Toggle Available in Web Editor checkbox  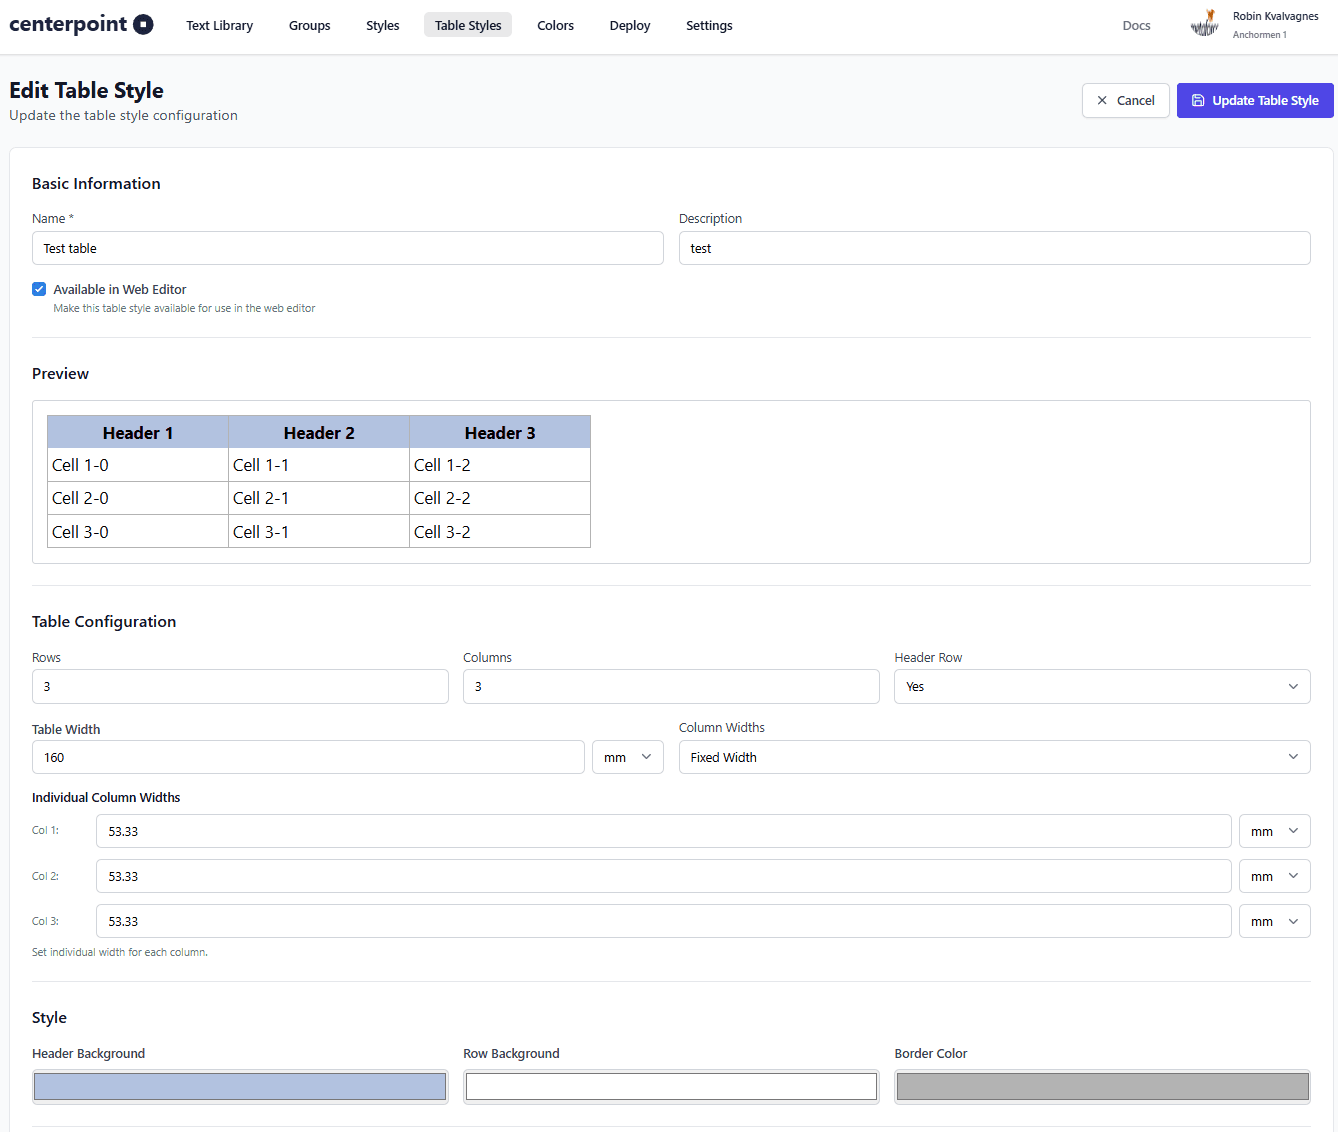[39, 289]
